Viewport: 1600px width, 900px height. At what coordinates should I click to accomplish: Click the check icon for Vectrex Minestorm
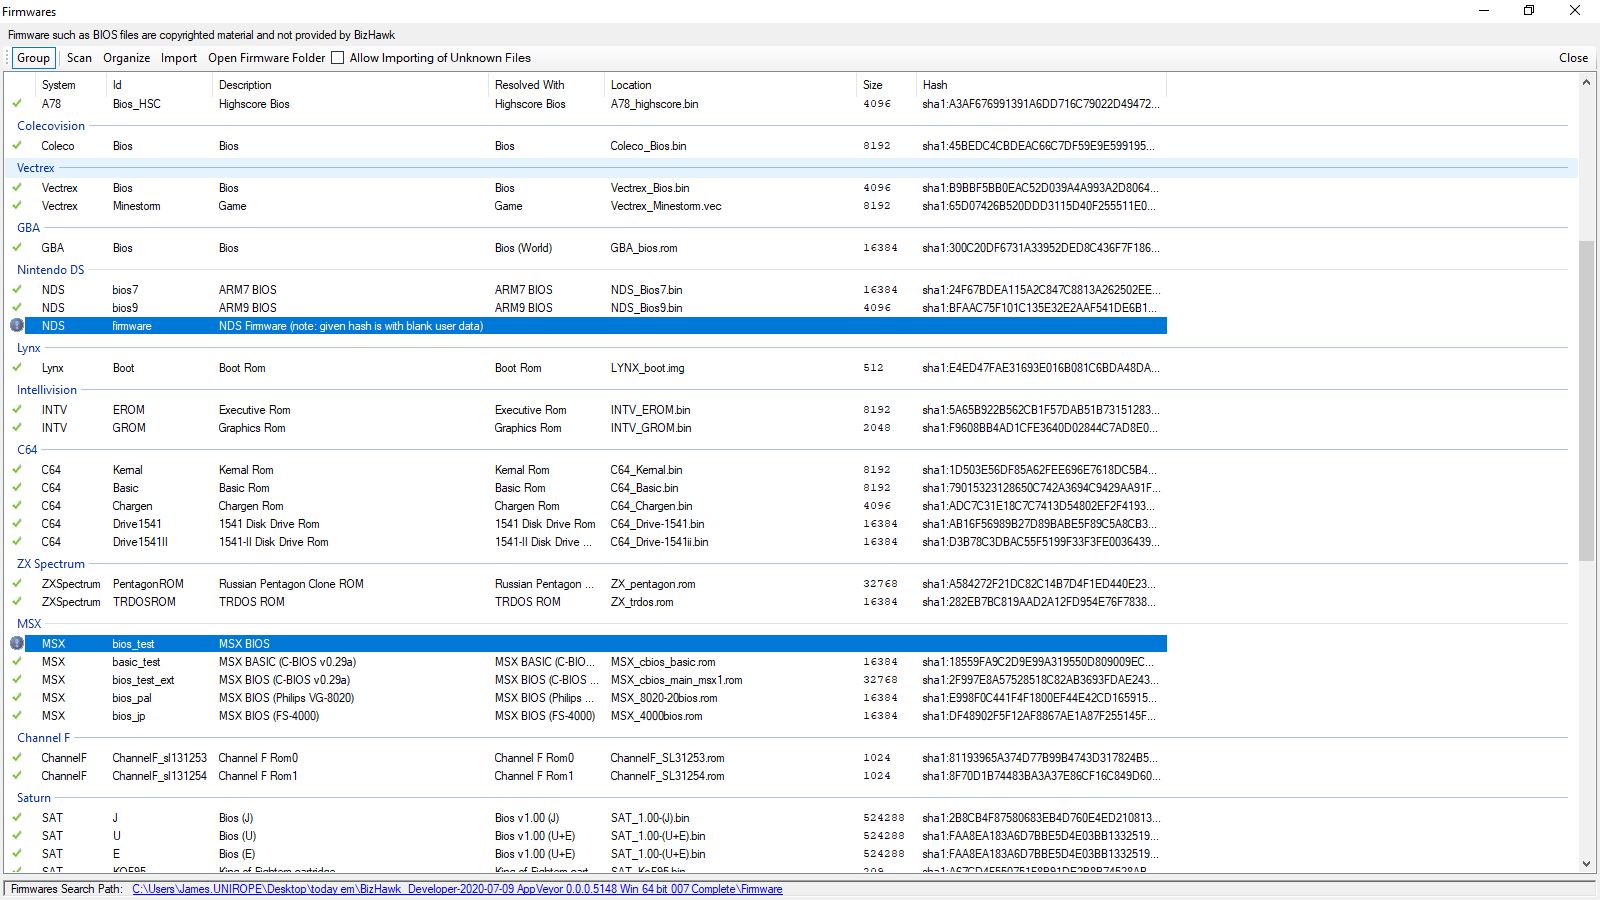click(x=17, y=205)
